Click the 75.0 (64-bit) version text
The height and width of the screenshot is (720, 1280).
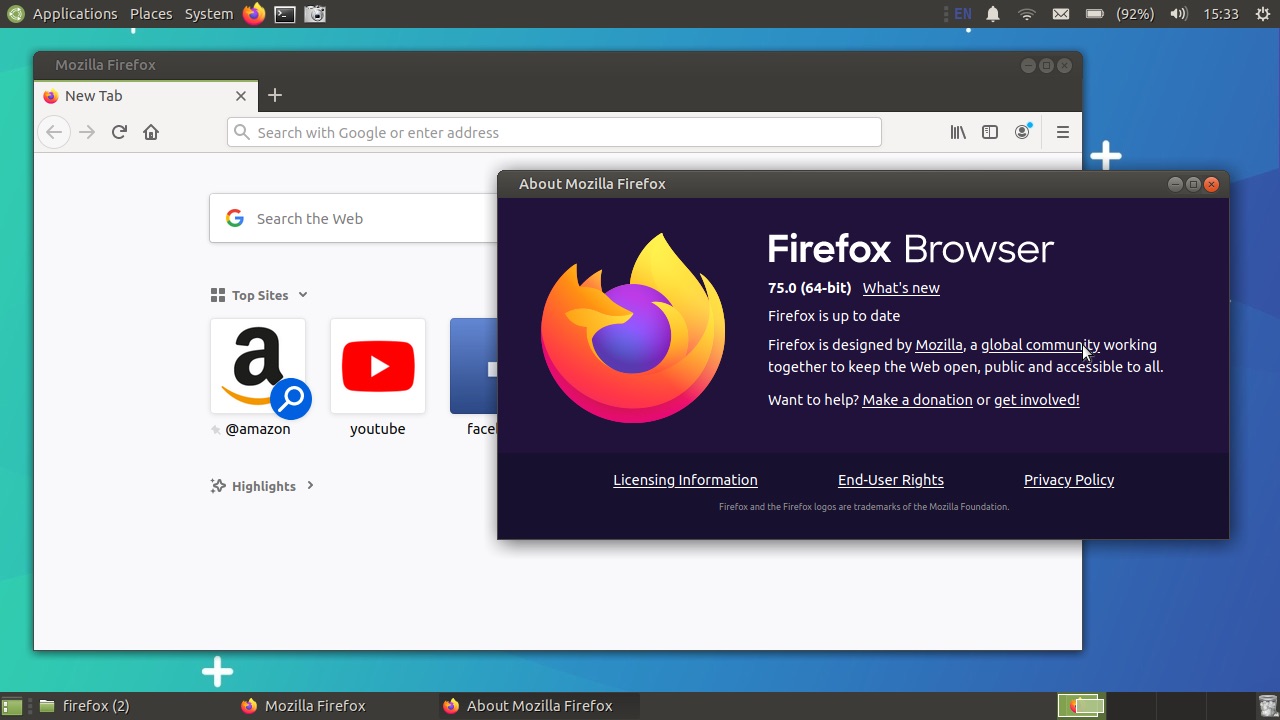tap(809, 288)
